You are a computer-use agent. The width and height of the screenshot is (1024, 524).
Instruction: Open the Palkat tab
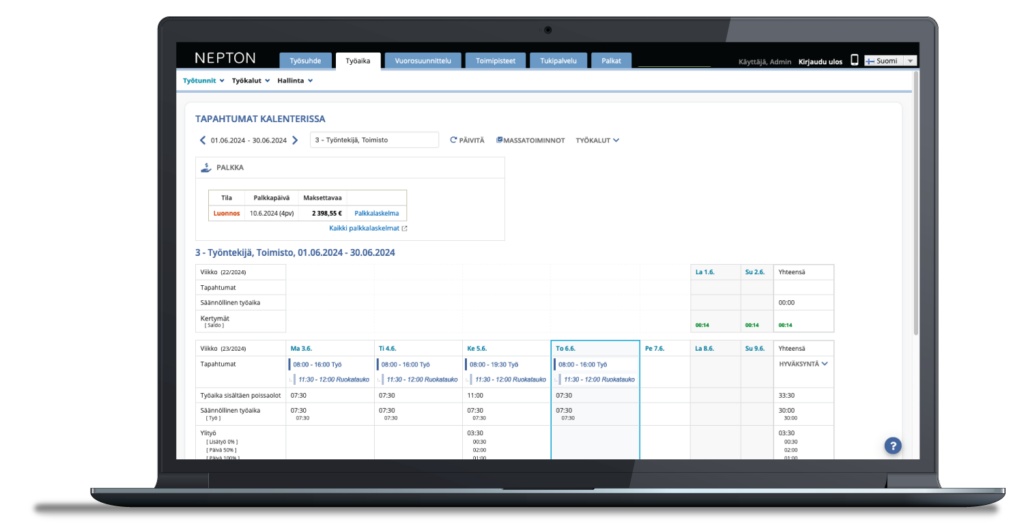[x=611, y=61]
